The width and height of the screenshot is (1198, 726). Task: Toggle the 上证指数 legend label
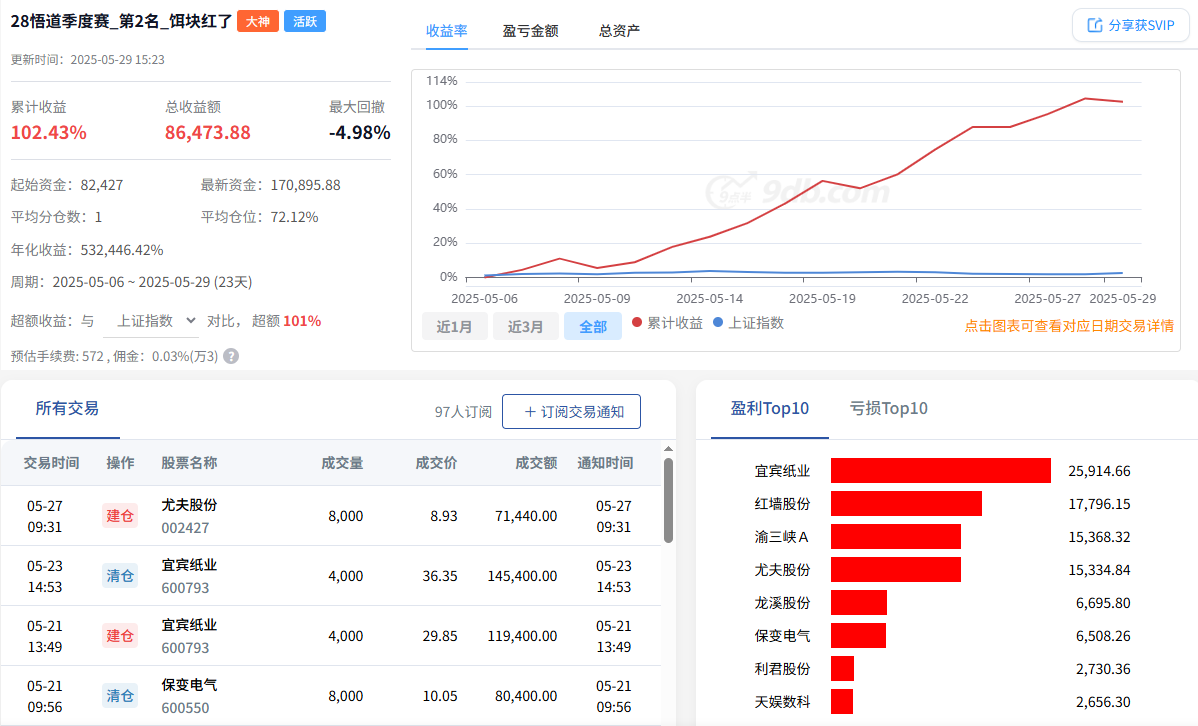click(756, 322)
